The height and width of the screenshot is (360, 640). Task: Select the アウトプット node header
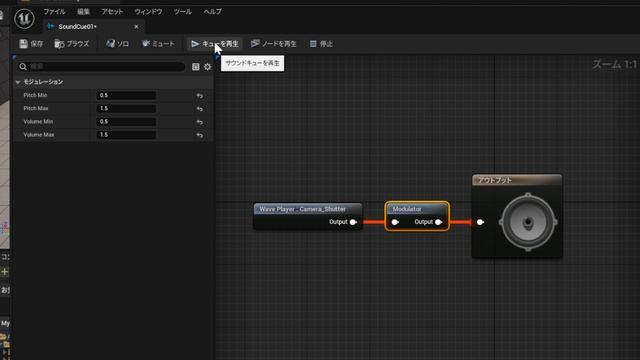coord(517,180)
